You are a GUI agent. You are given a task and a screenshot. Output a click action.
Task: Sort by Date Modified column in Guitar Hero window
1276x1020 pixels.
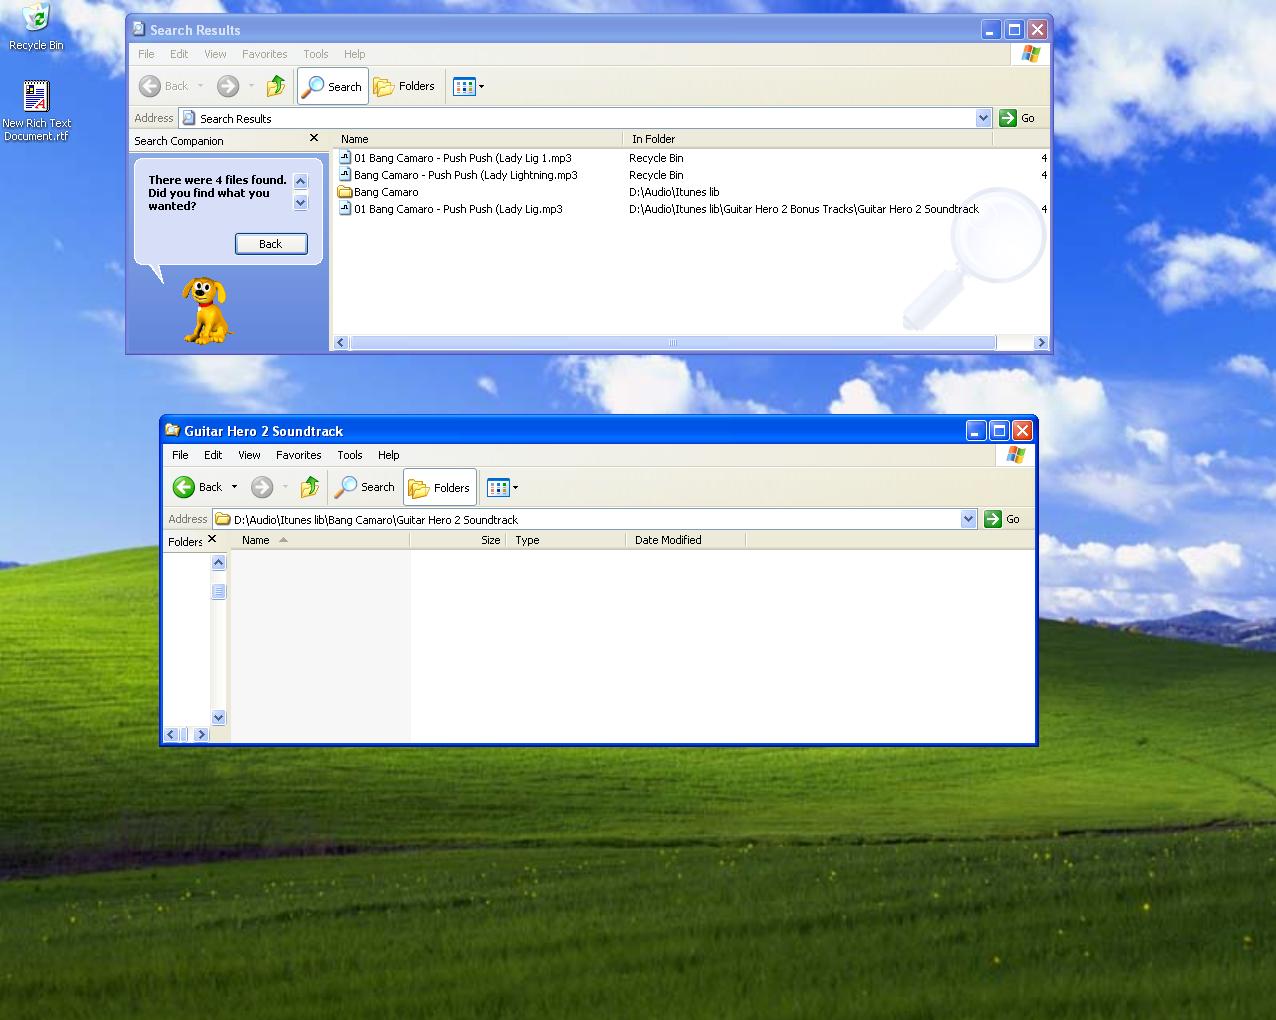point(686,540)
